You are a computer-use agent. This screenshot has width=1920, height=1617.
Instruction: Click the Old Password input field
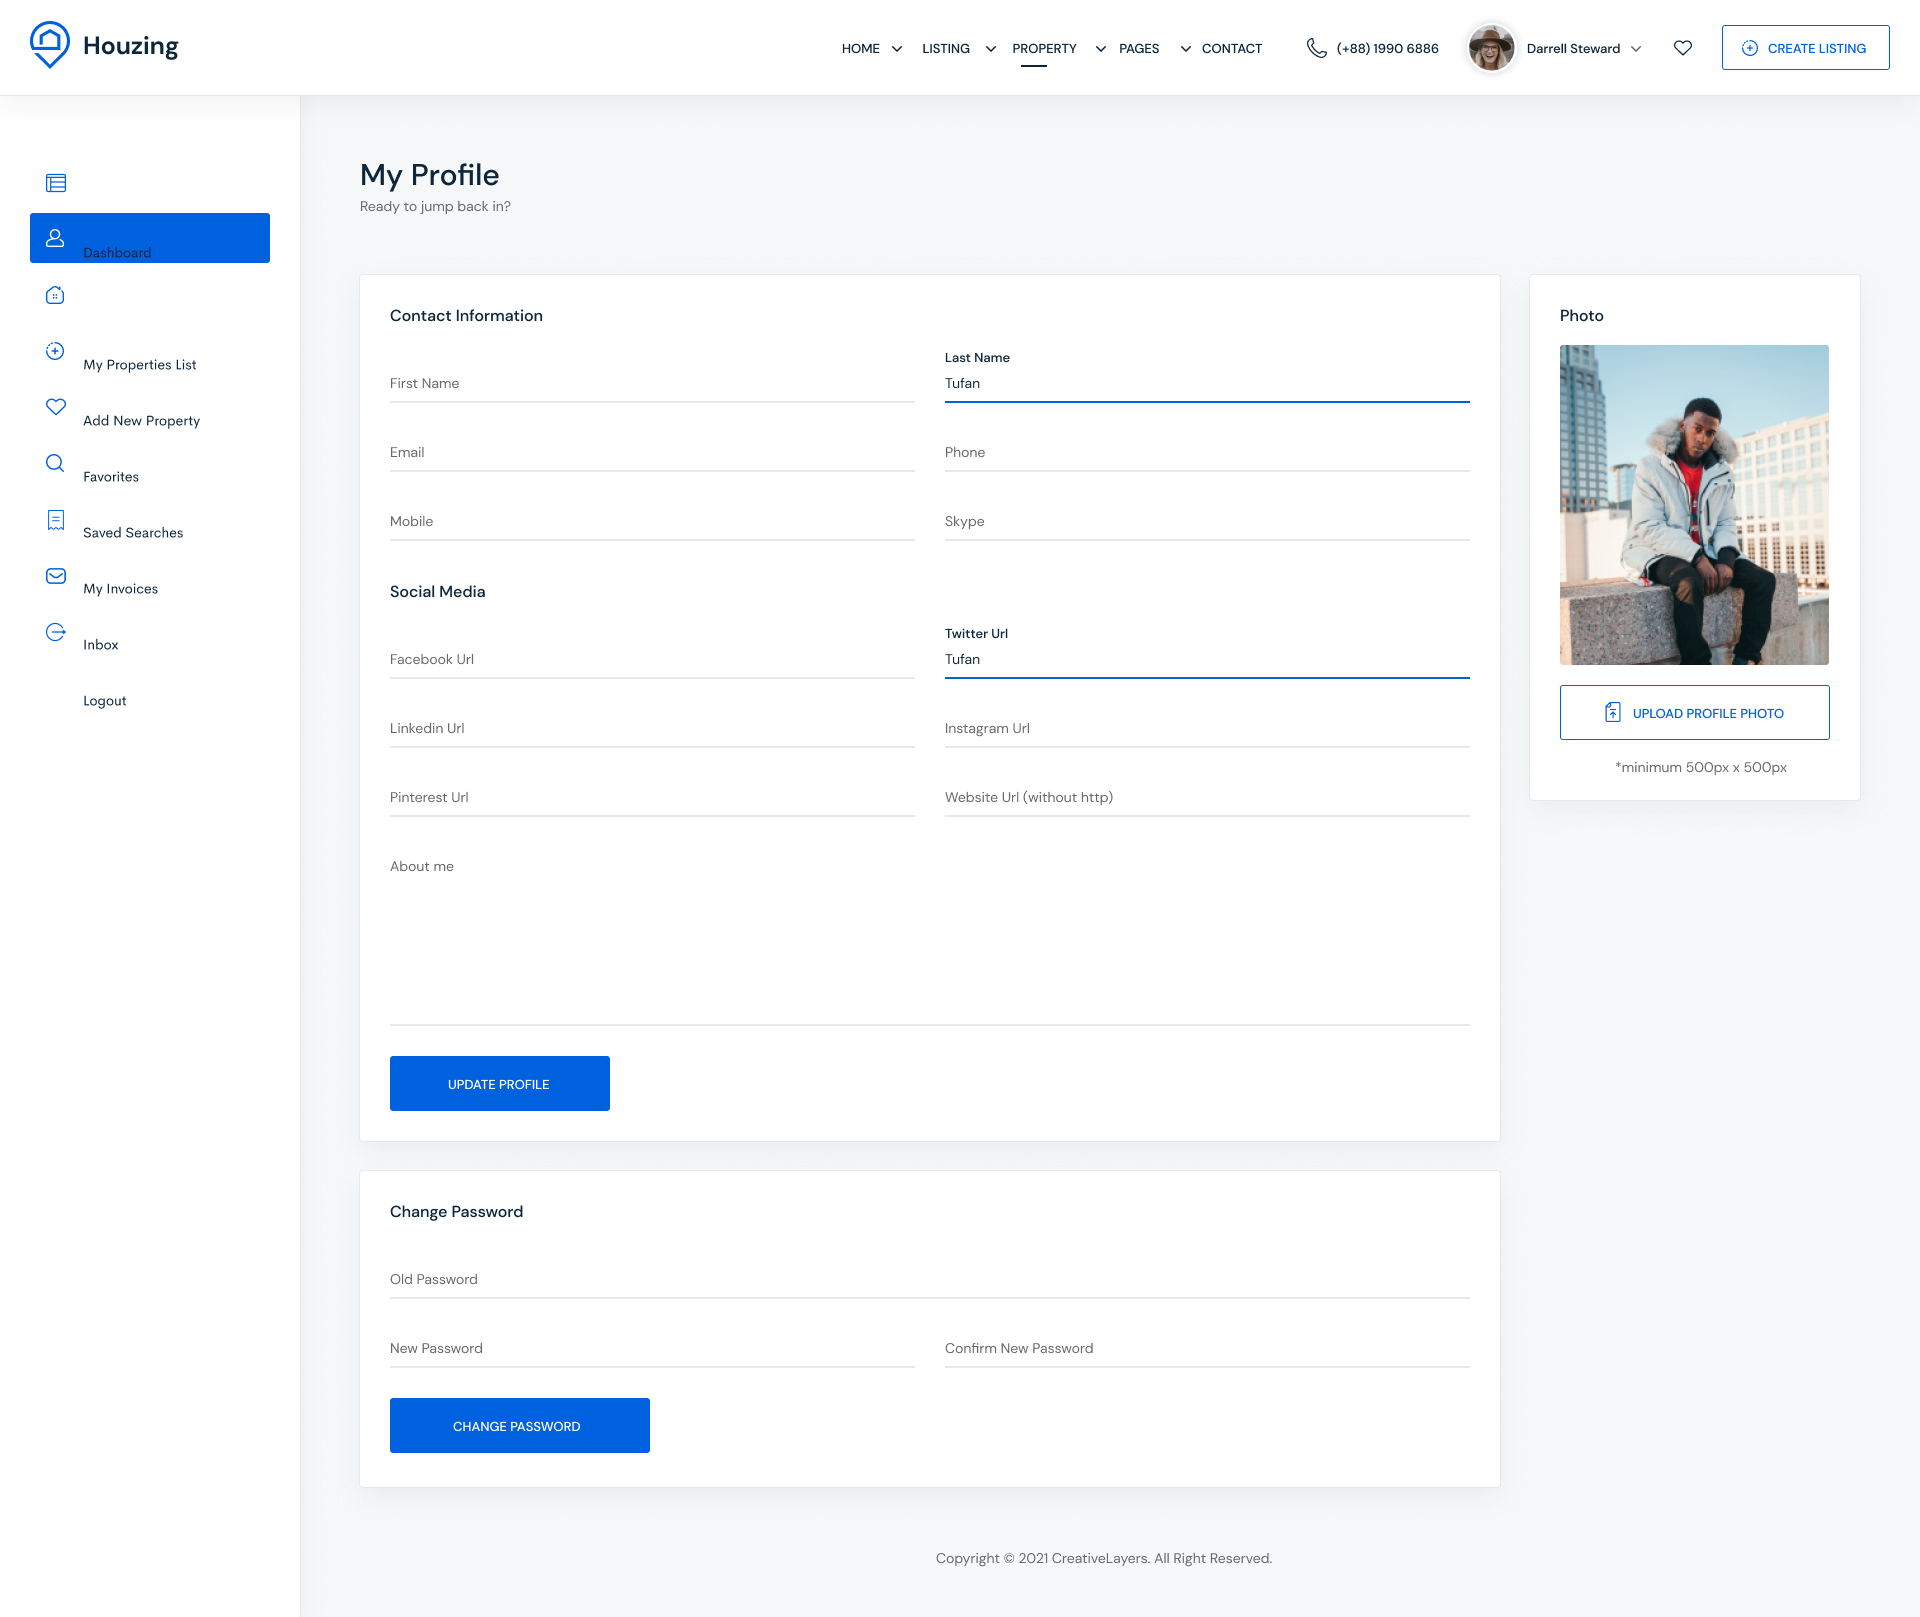tap(929, 1280)
